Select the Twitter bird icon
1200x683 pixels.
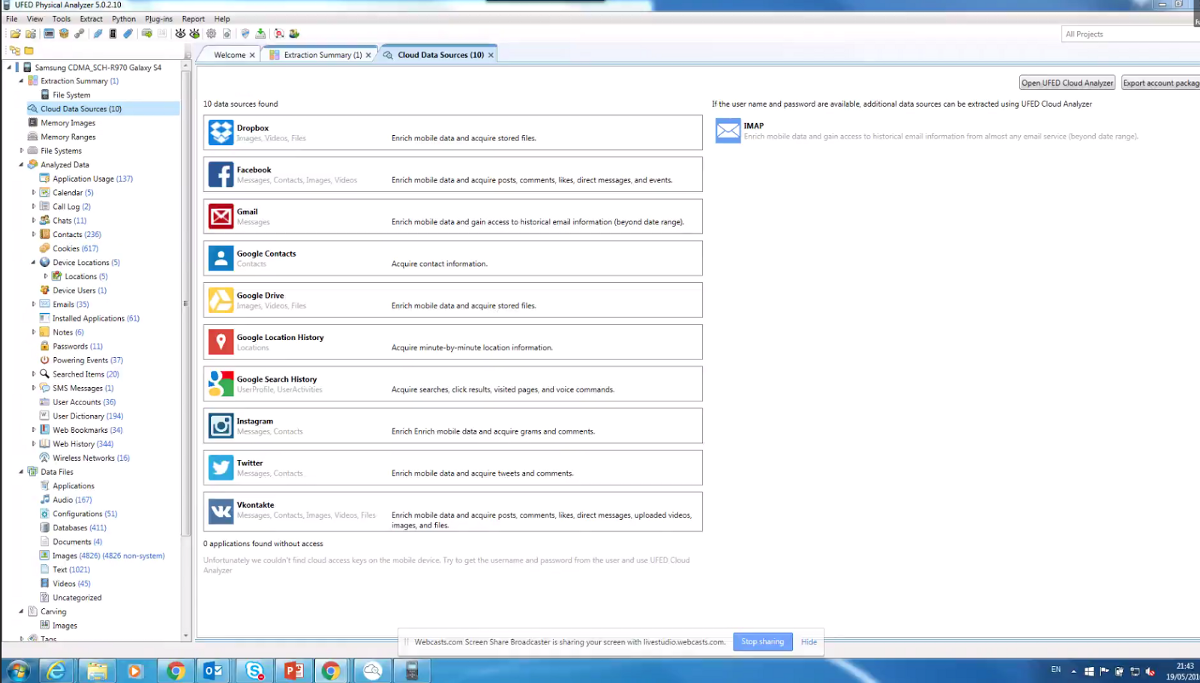[220, 468]
